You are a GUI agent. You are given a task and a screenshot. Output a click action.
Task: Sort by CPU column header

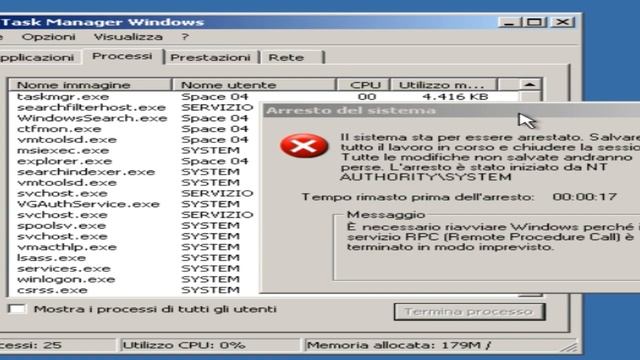tap(364, 85)
